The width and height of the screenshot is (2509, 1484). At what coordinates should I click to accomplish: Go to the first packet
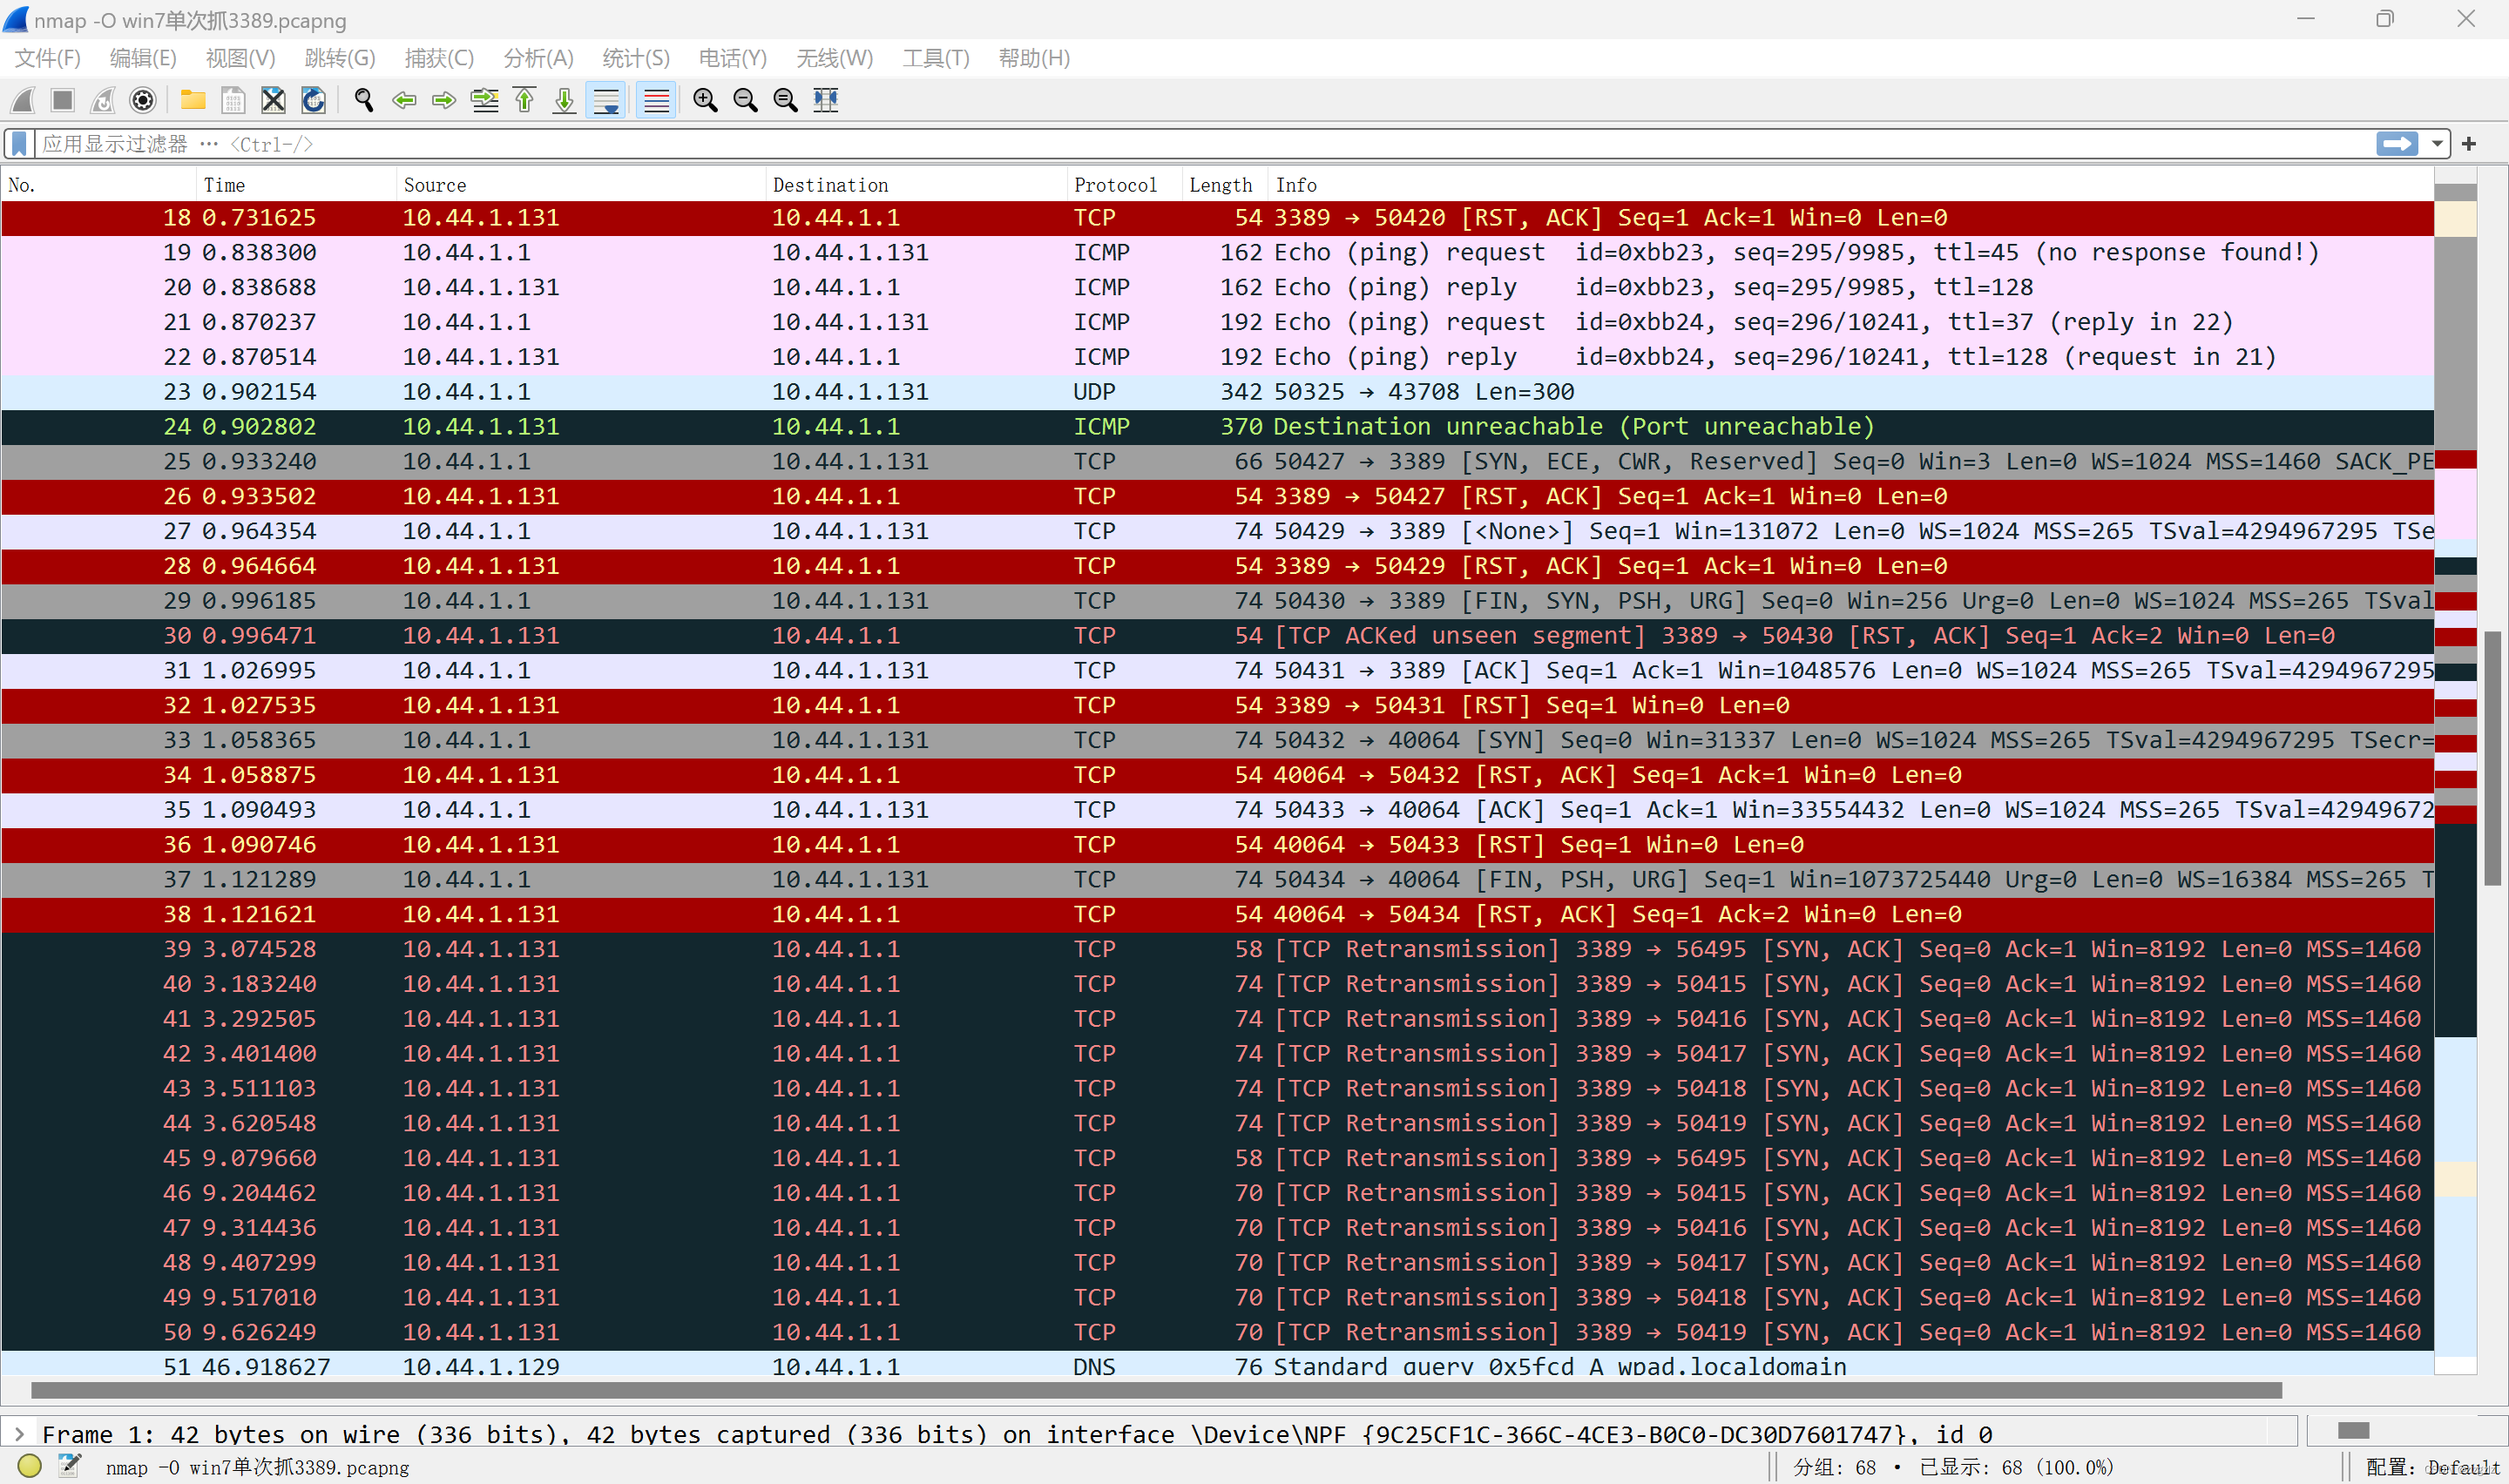click(x=524, y=100)
